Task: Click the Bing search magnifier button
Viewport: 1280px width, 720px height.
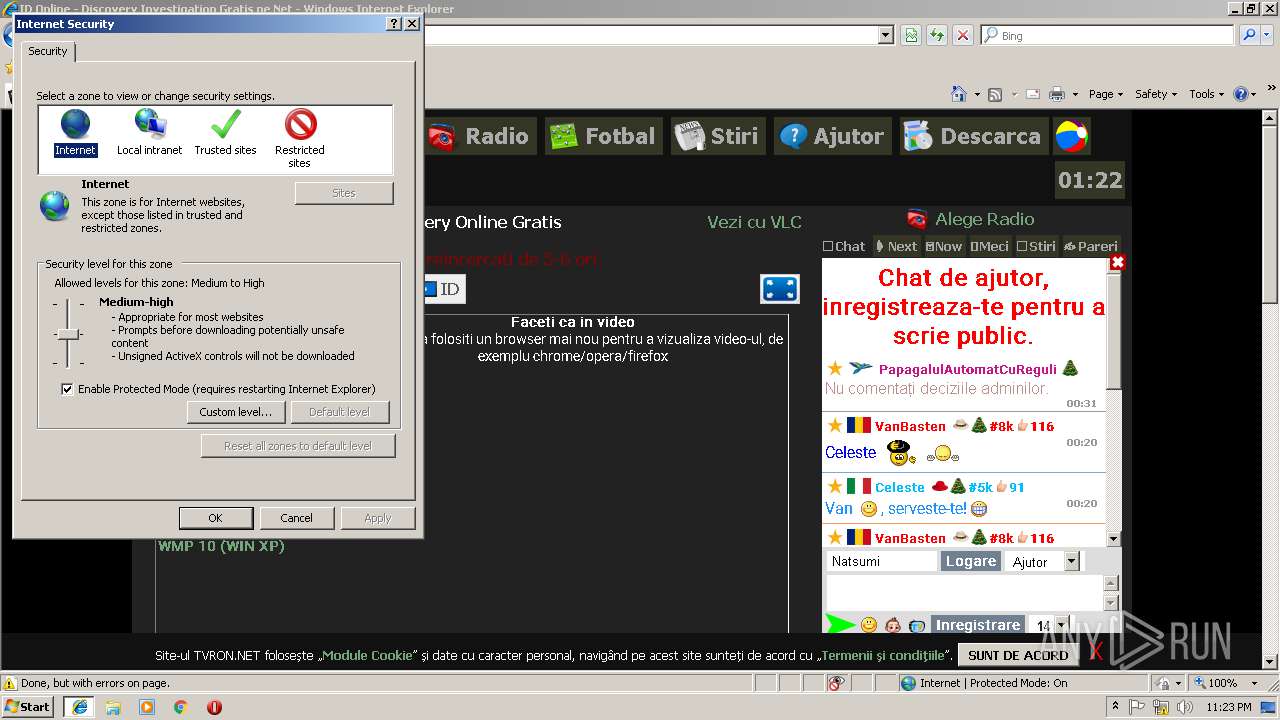Action: click(x=1249, y=35)
